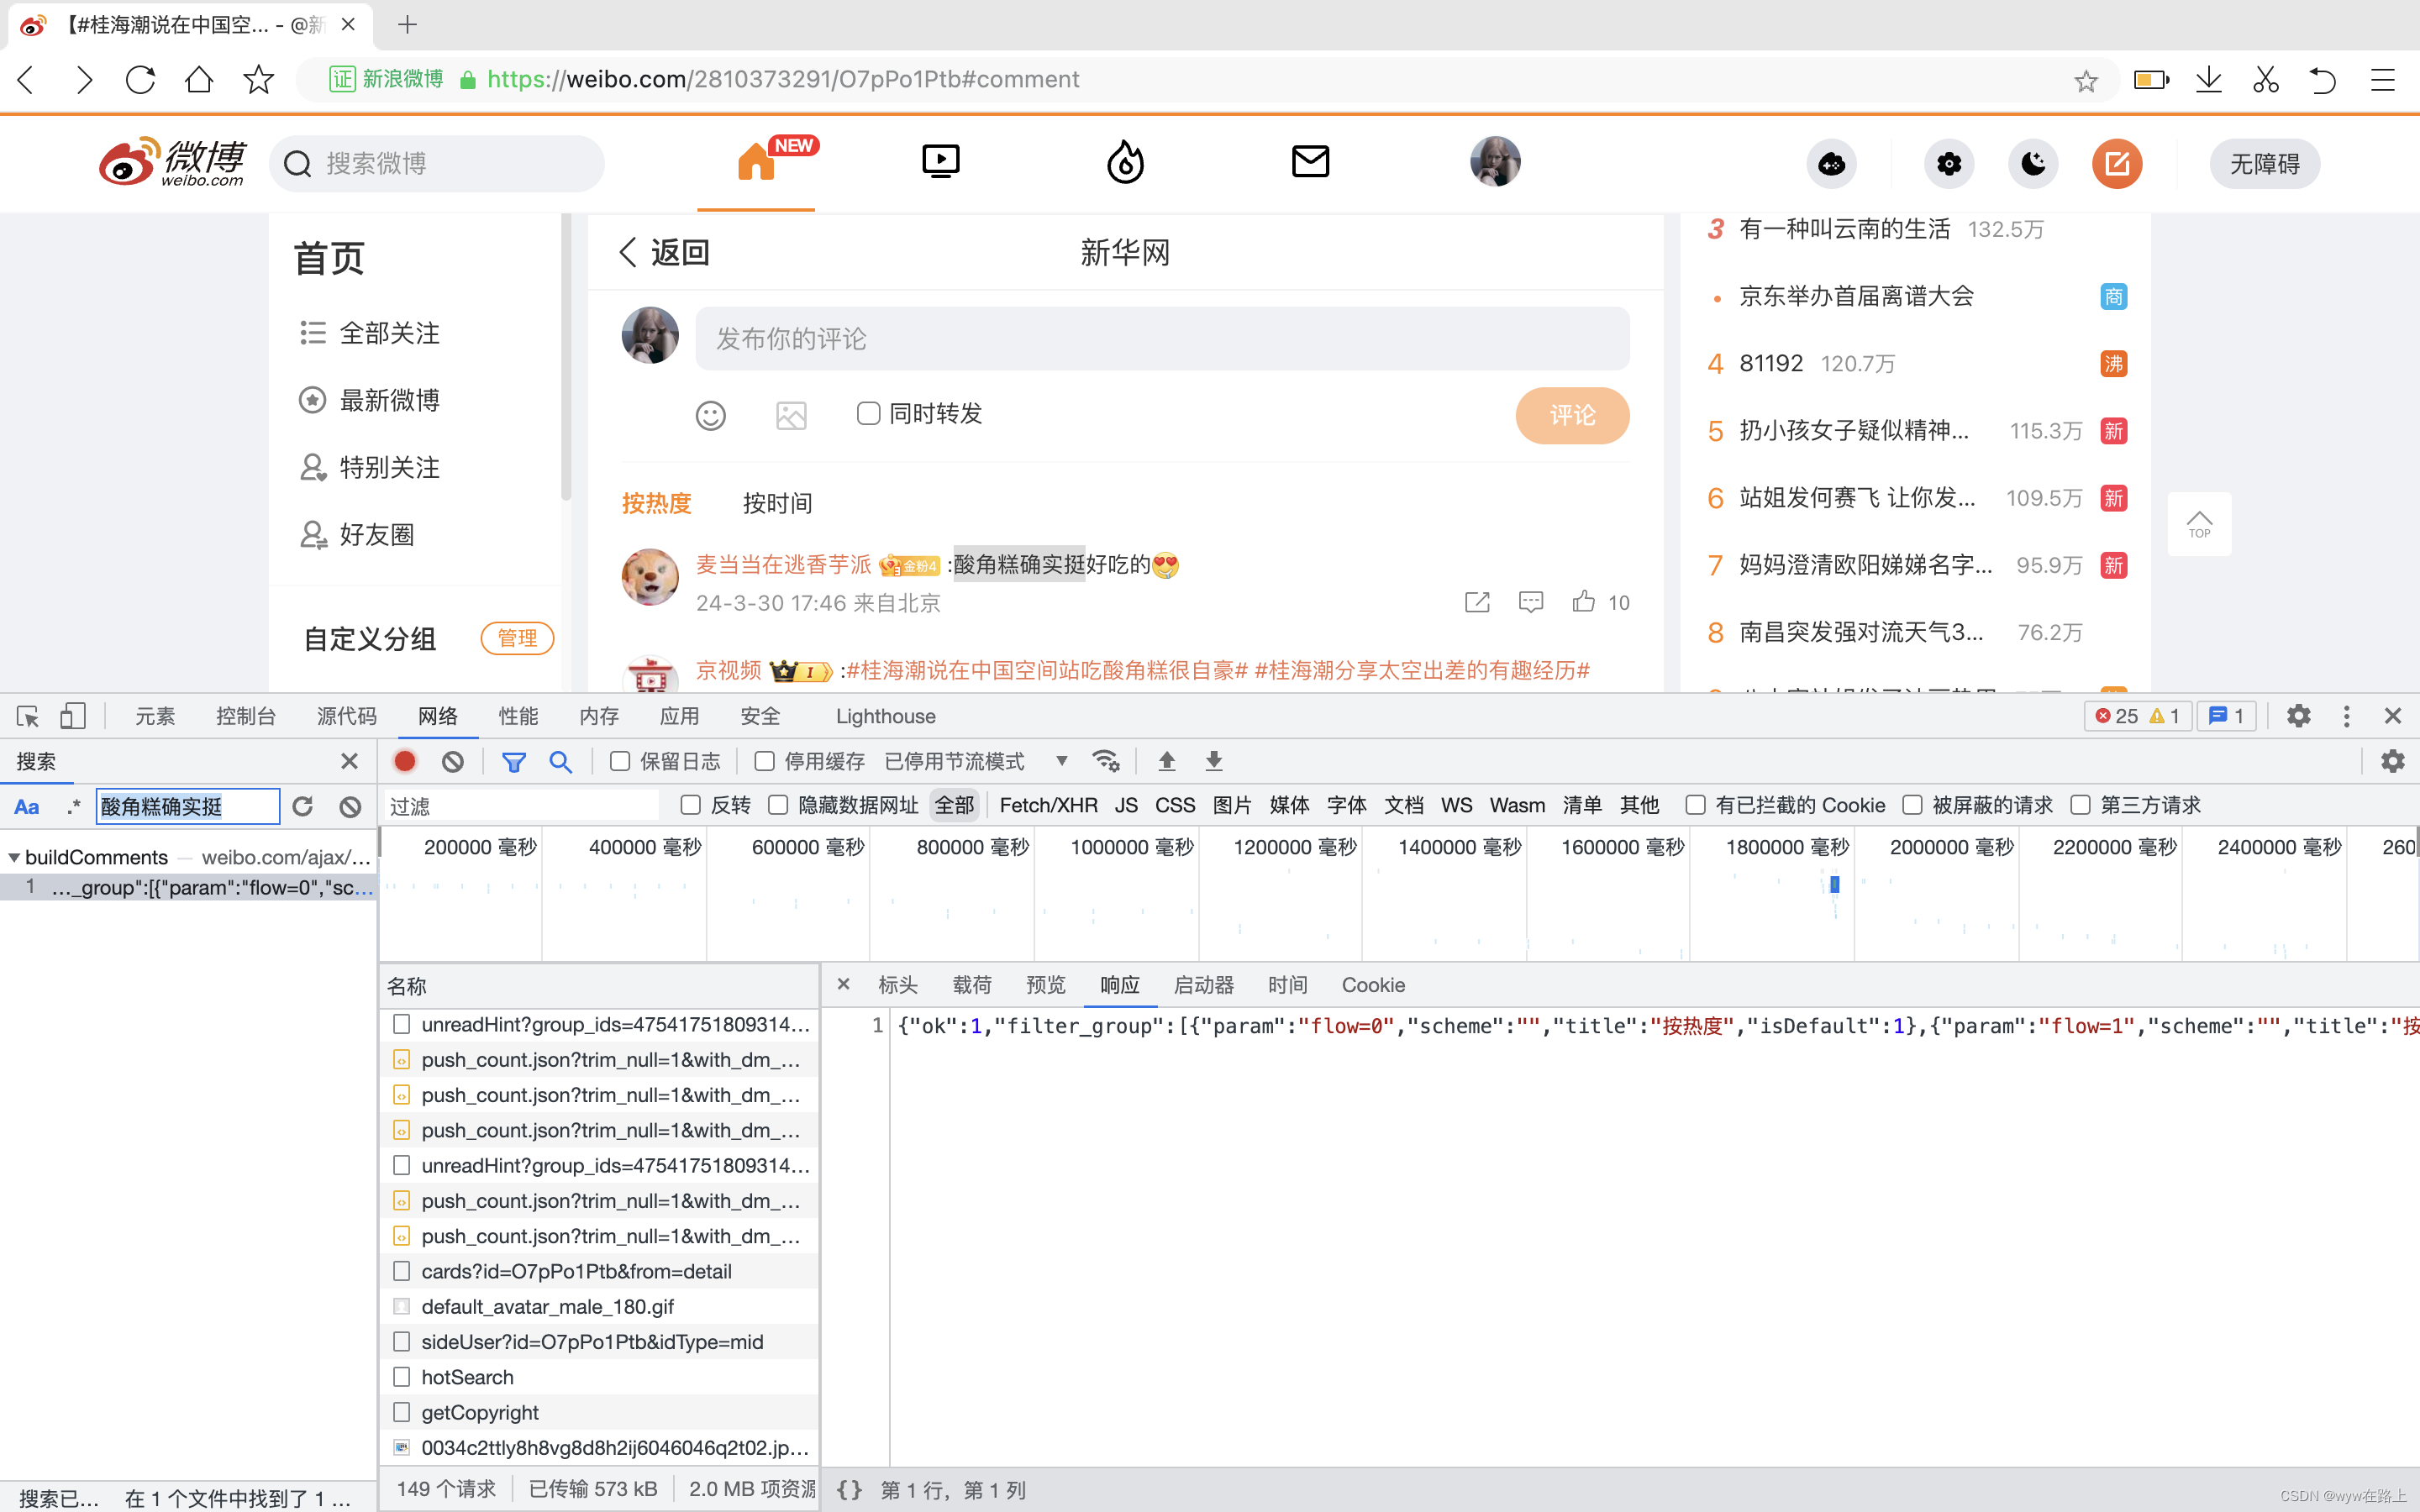
Task: Open 京东举办首届离谱大会 trending link
Action: (x=1856, y=296)
